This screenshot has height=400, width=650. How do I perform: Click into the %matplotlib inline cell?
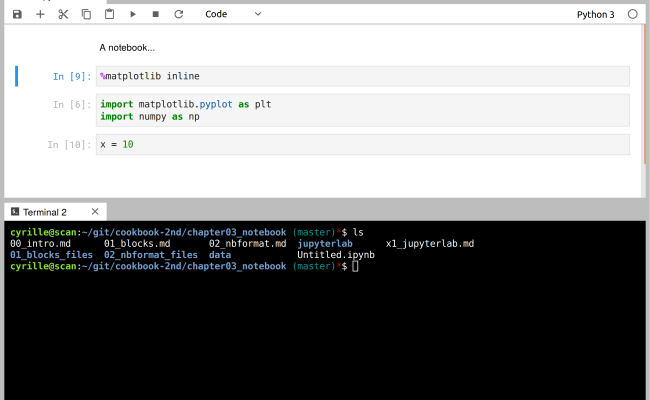tap(363, 76)
